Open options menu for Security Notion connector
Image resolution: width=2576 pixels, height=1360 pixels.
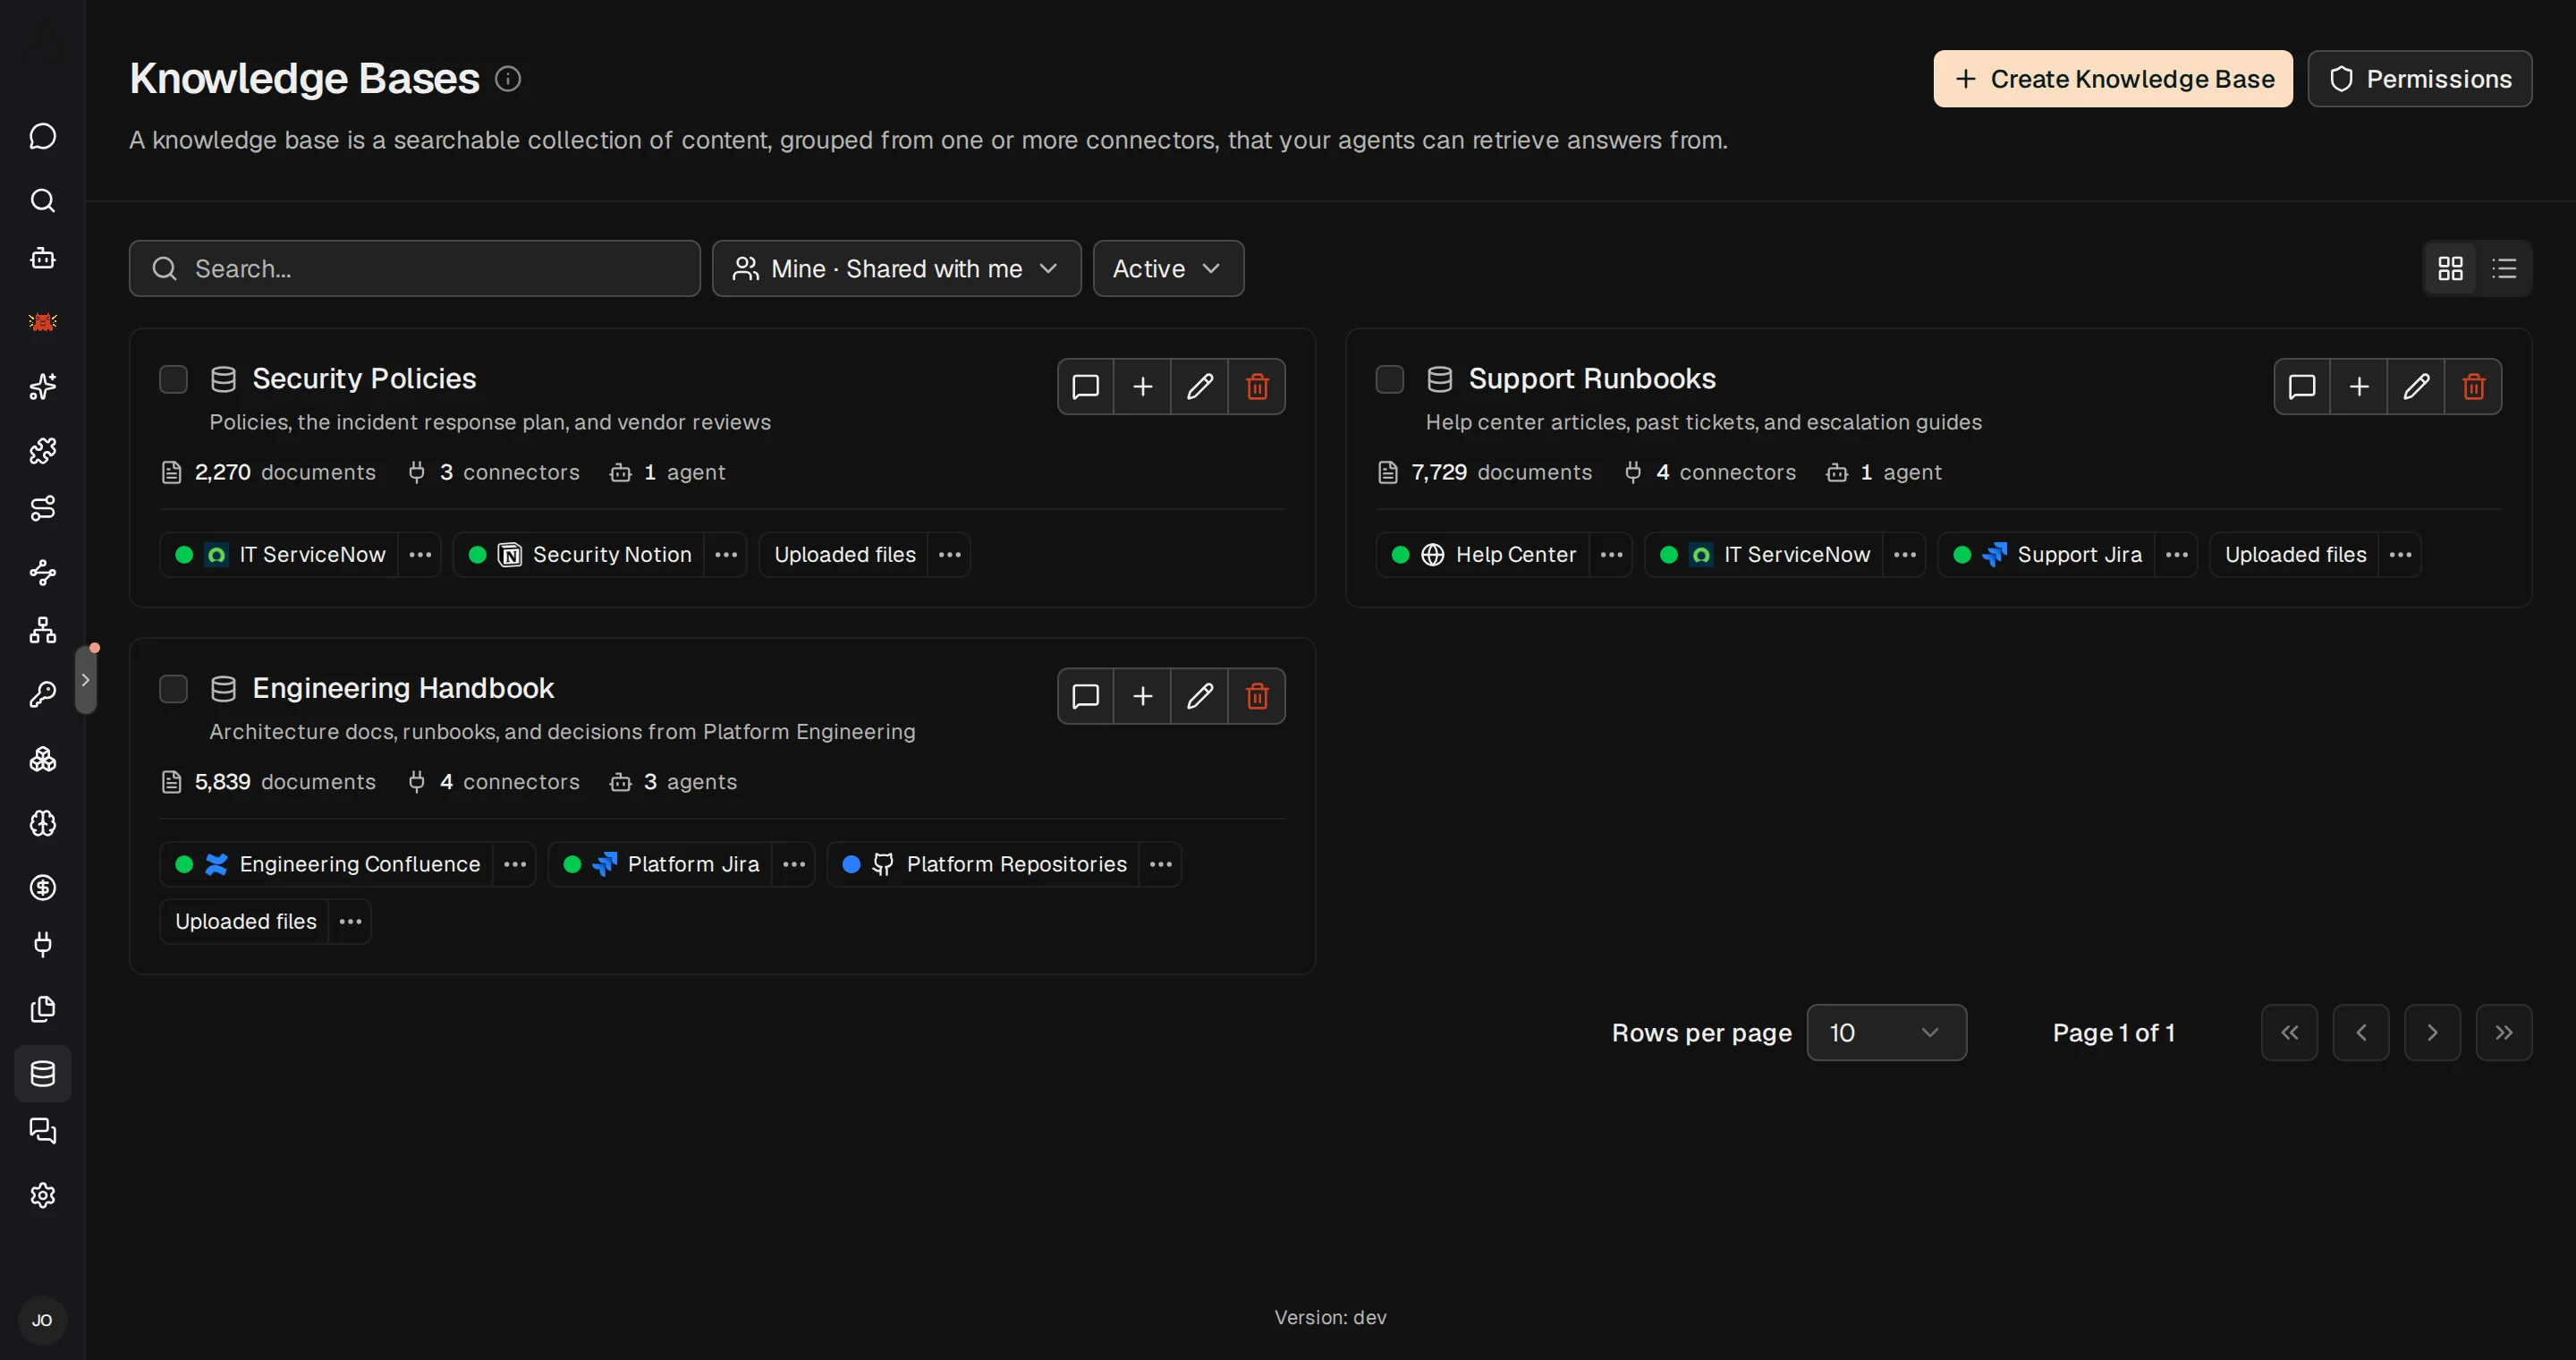coord(726,555)
